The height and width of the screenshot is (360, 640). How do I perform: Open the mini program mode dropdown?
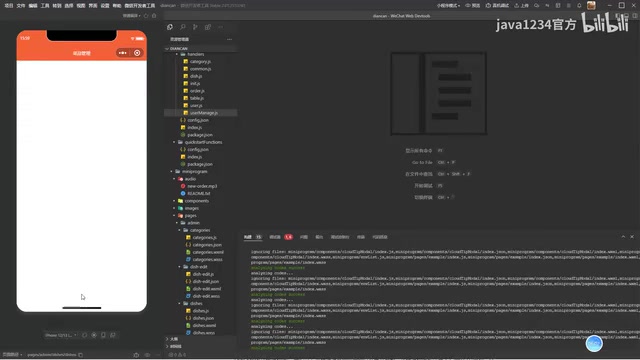coord(449,6)
